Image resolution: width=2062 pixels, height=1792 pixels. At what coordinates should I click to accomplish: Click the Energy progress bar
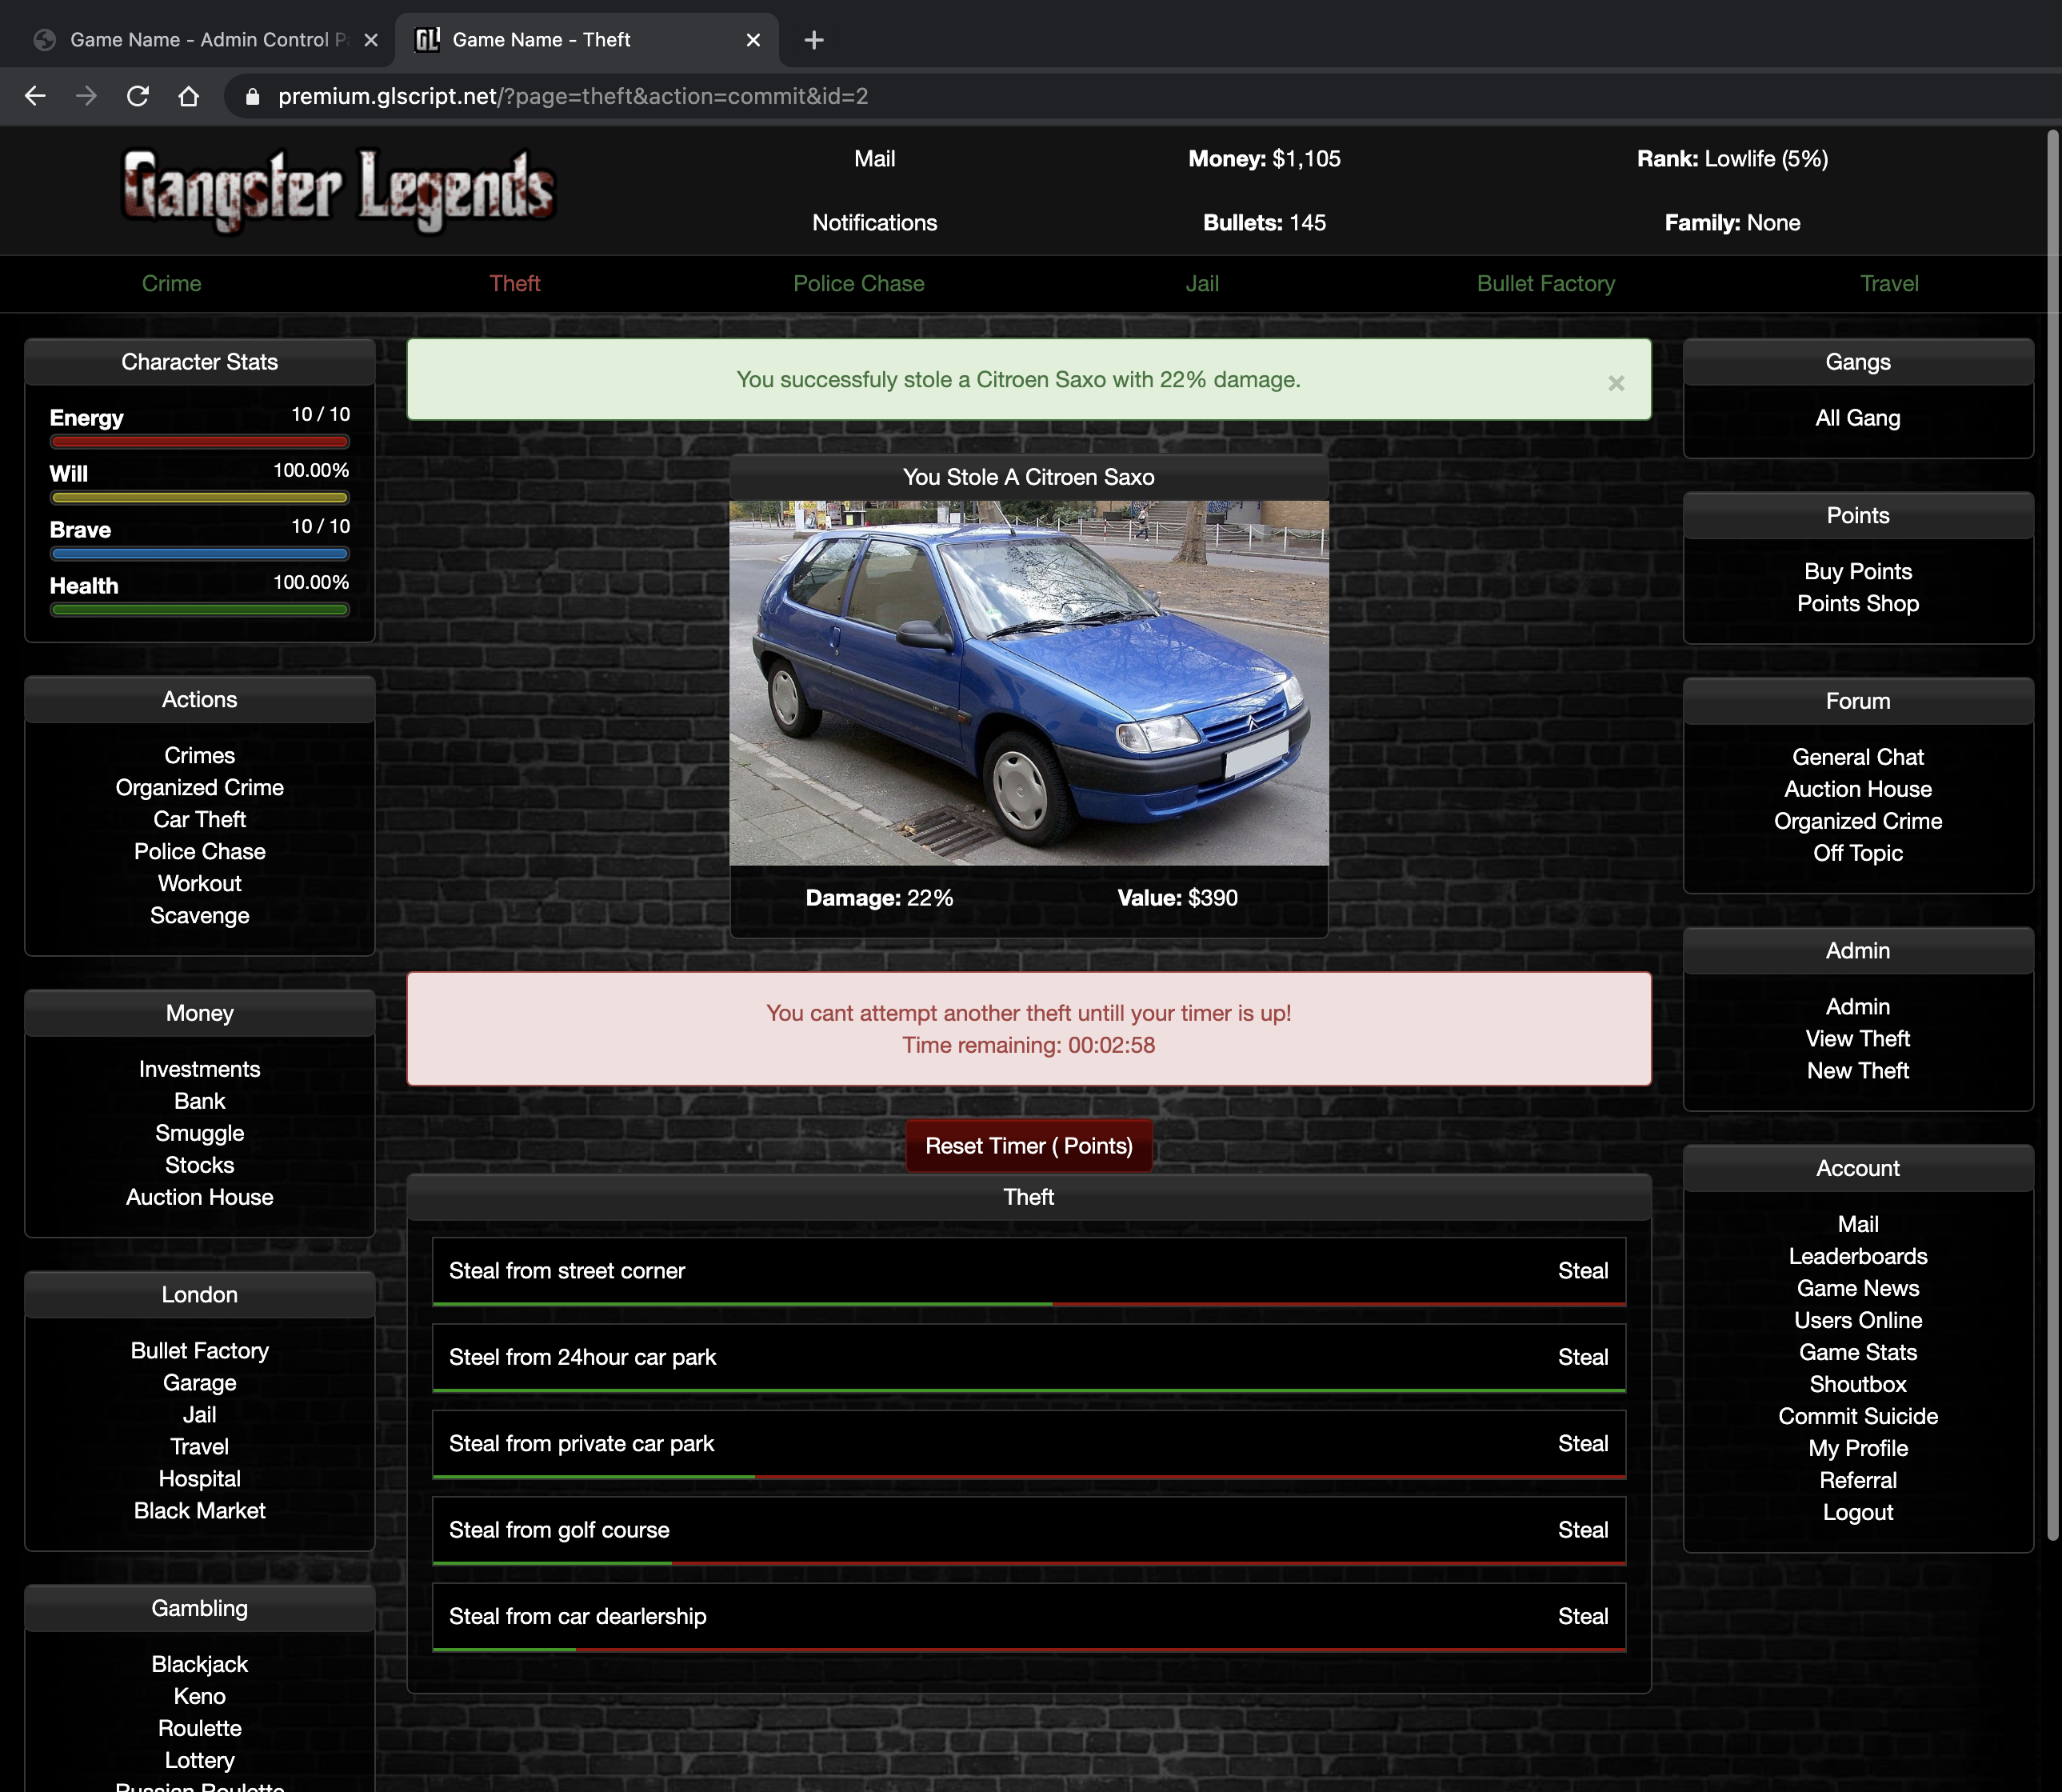[x=199, y=441]
